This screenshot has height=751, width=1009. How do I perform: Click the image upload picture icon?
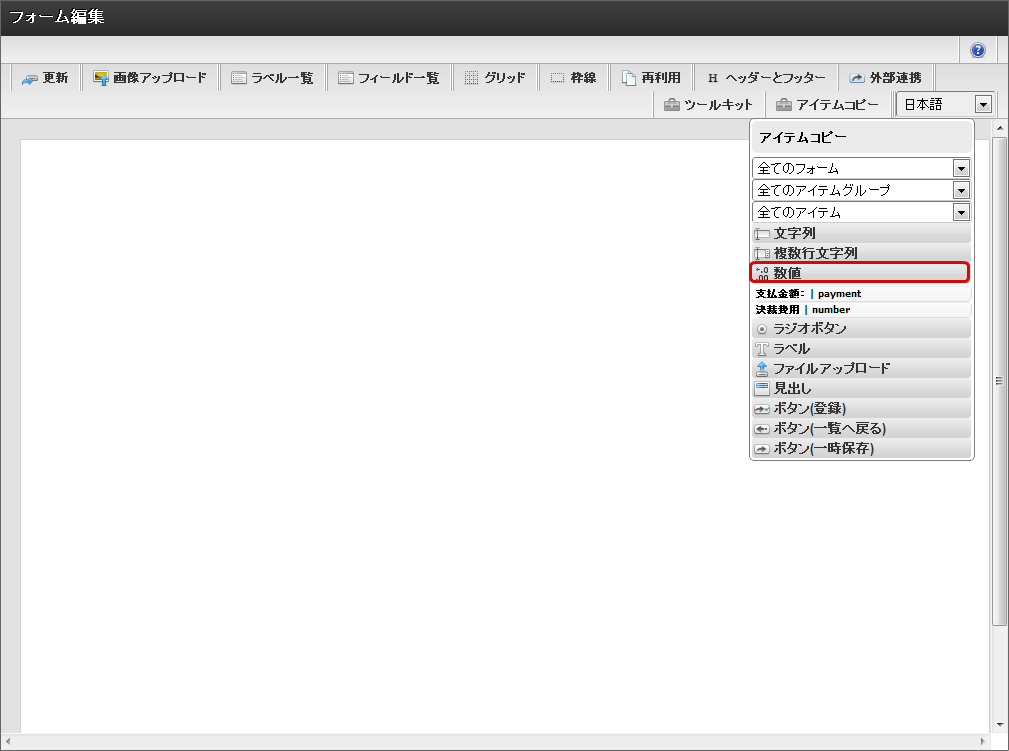point(101,78)
